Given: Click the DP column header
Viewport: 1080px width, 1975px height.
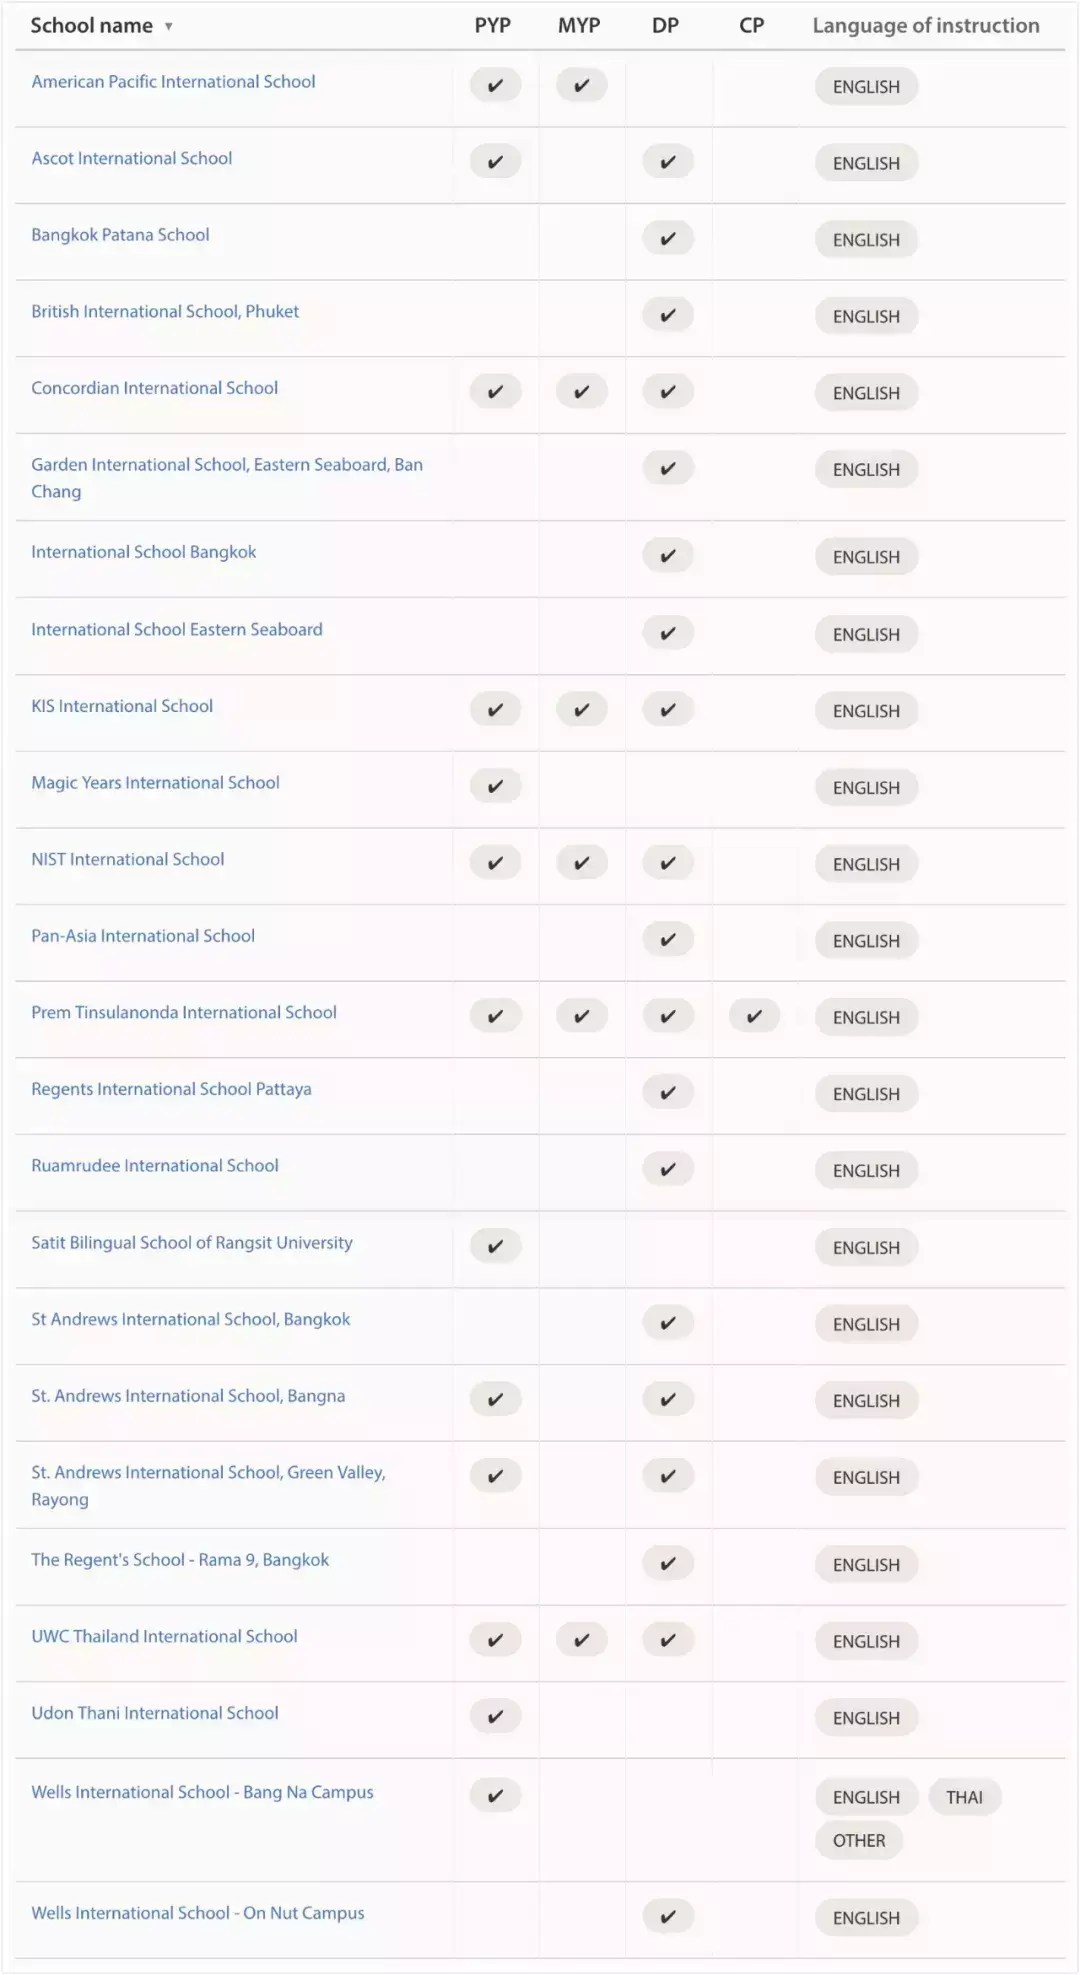Looking at the screenshot, I should [665, 26].
